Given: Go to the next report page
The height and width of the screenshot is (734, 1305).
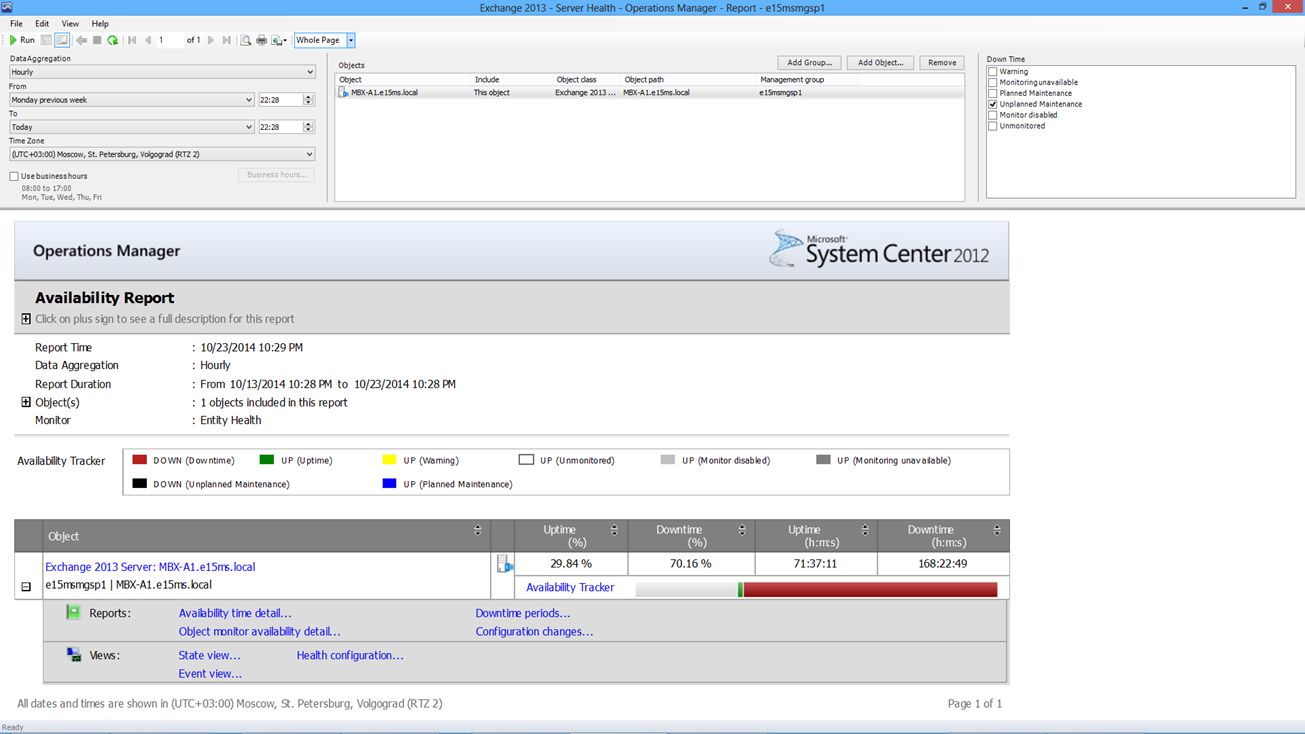Looking at the screenshot, I should (212, 40).
